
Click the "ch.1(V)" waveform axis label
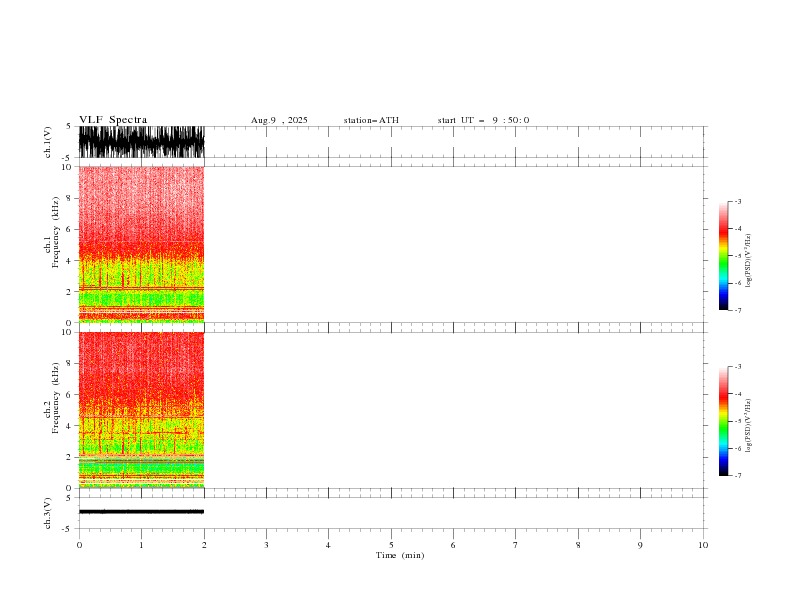pyautogui.click(x=48, y=142)
